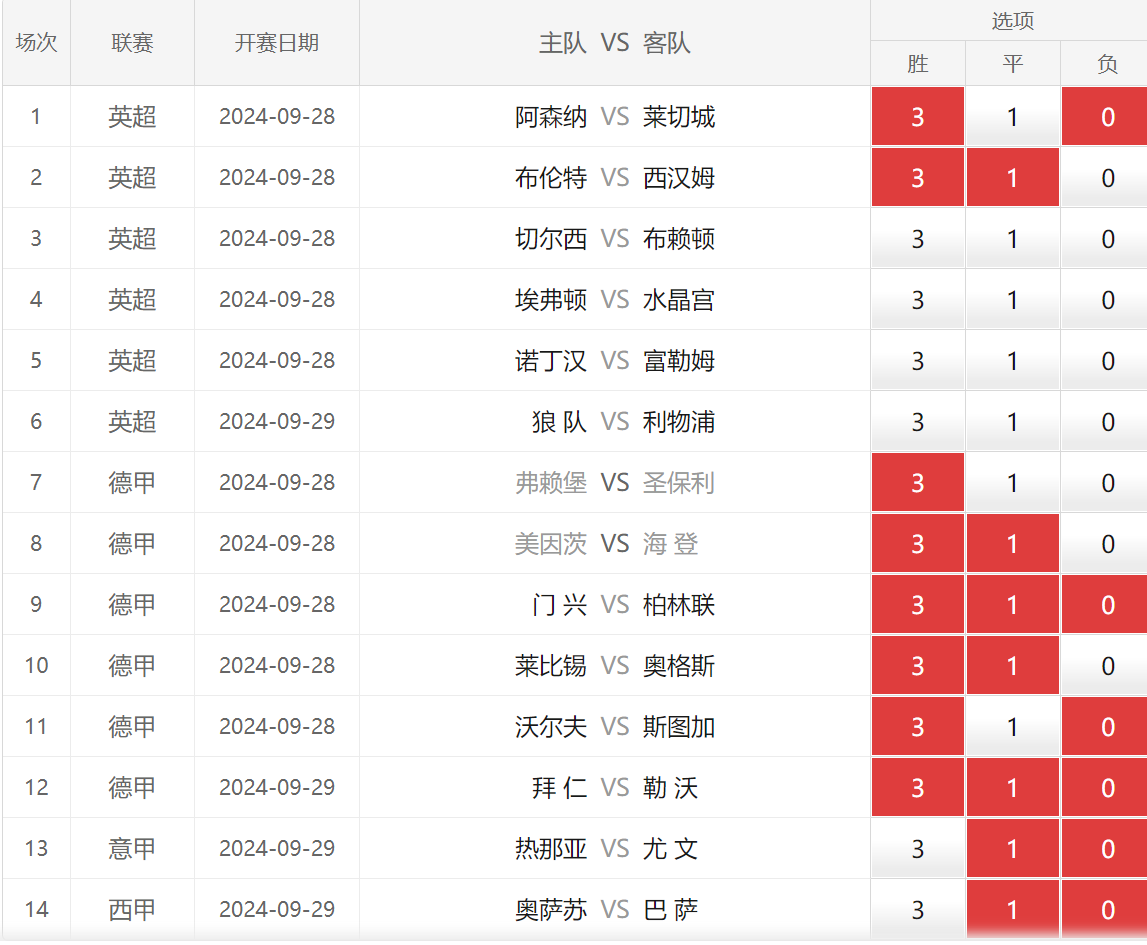Select loss option 0 for 弗赖堡 VS 圣保利
This screenshot has height=945, width=1147.
(1106, 483)
